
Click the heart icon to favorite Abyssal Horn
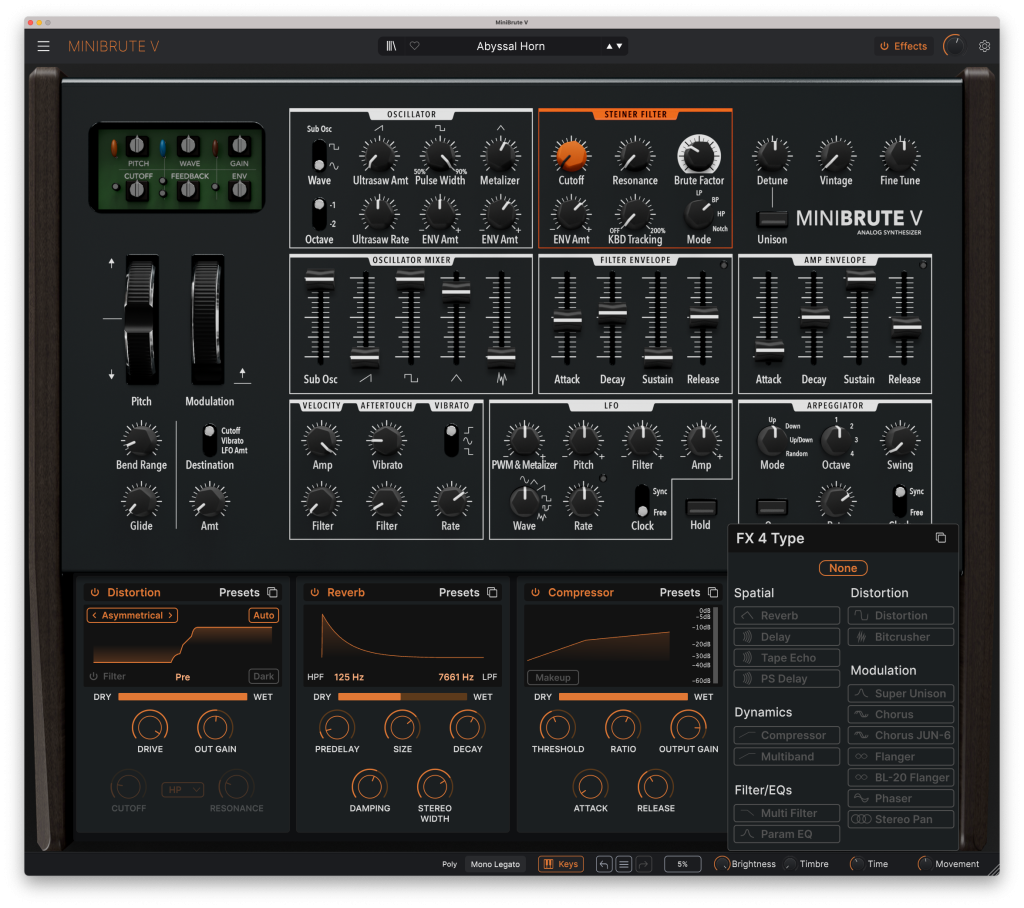[414, 45]
